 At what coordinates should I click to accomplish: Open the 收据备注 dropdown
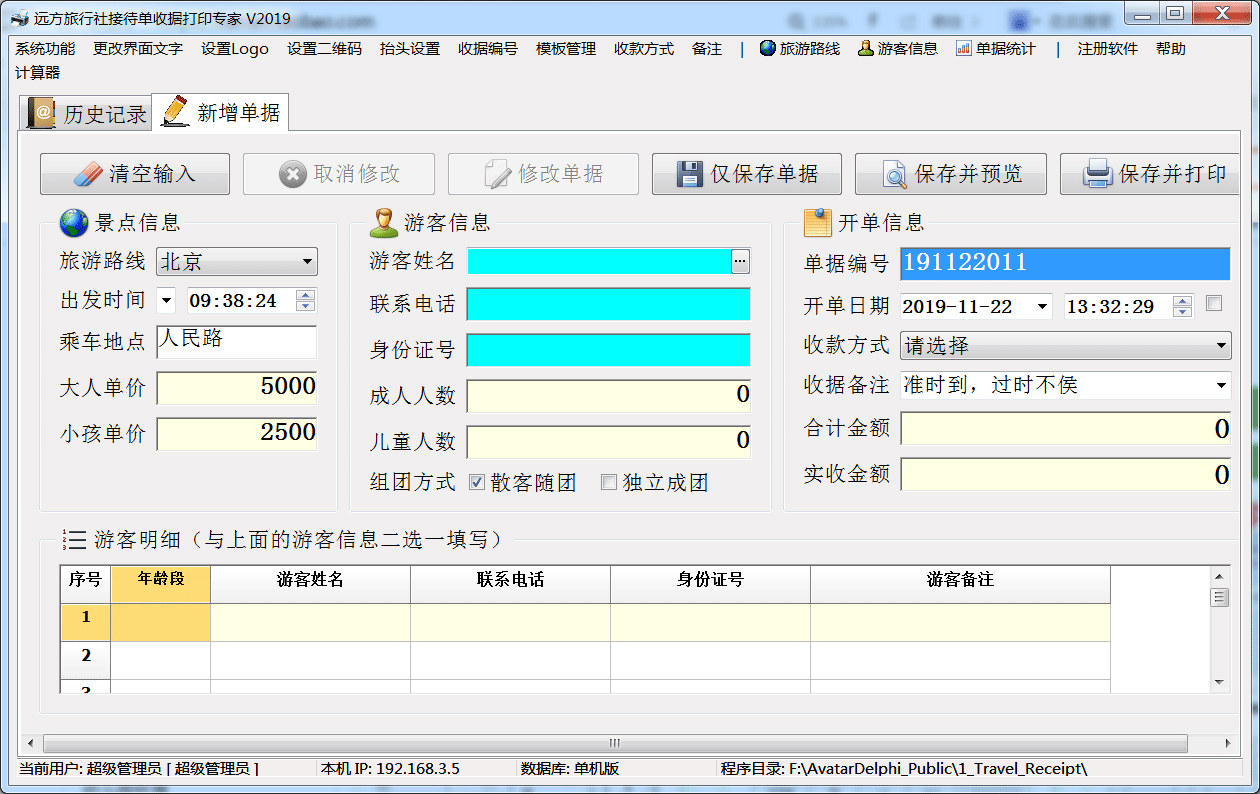coord(1222,385)
